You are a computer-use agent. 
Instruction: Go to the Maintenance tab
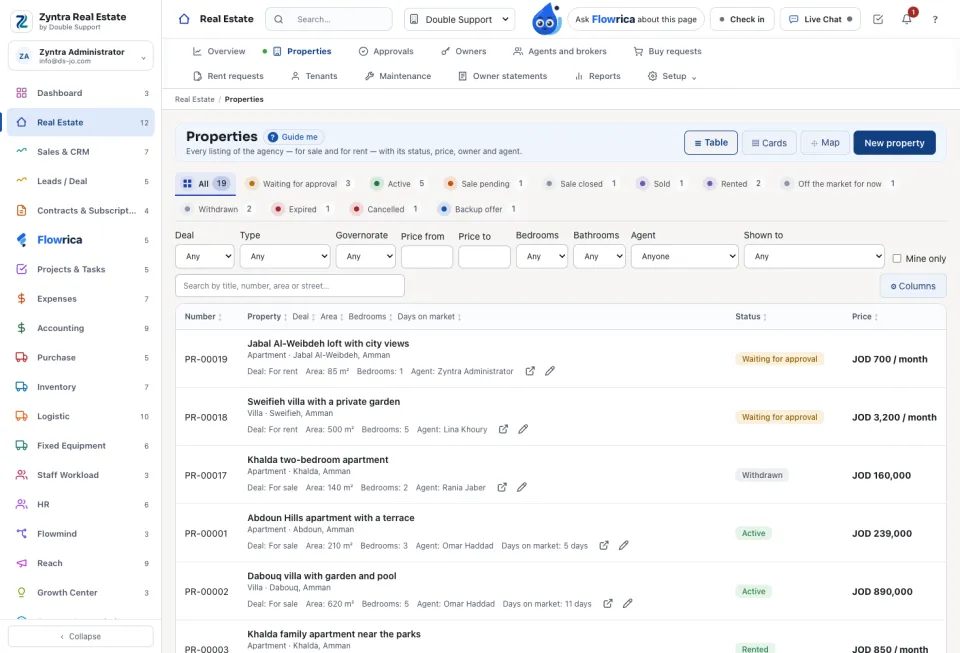coord(398,76)
